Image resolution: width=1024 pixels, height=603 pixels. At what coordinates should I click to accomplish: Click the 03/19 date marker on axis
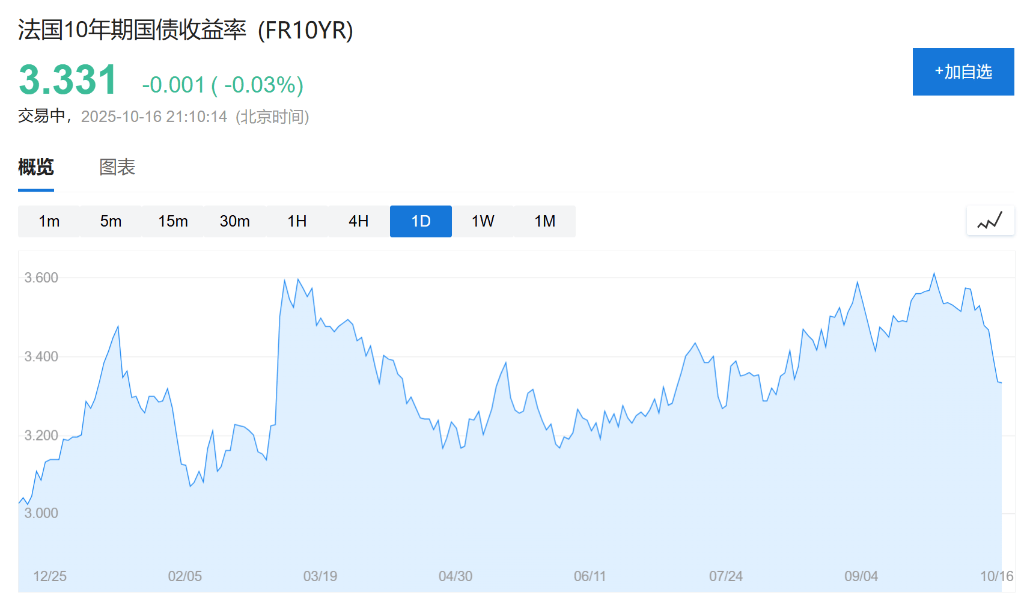click(320, 576)
